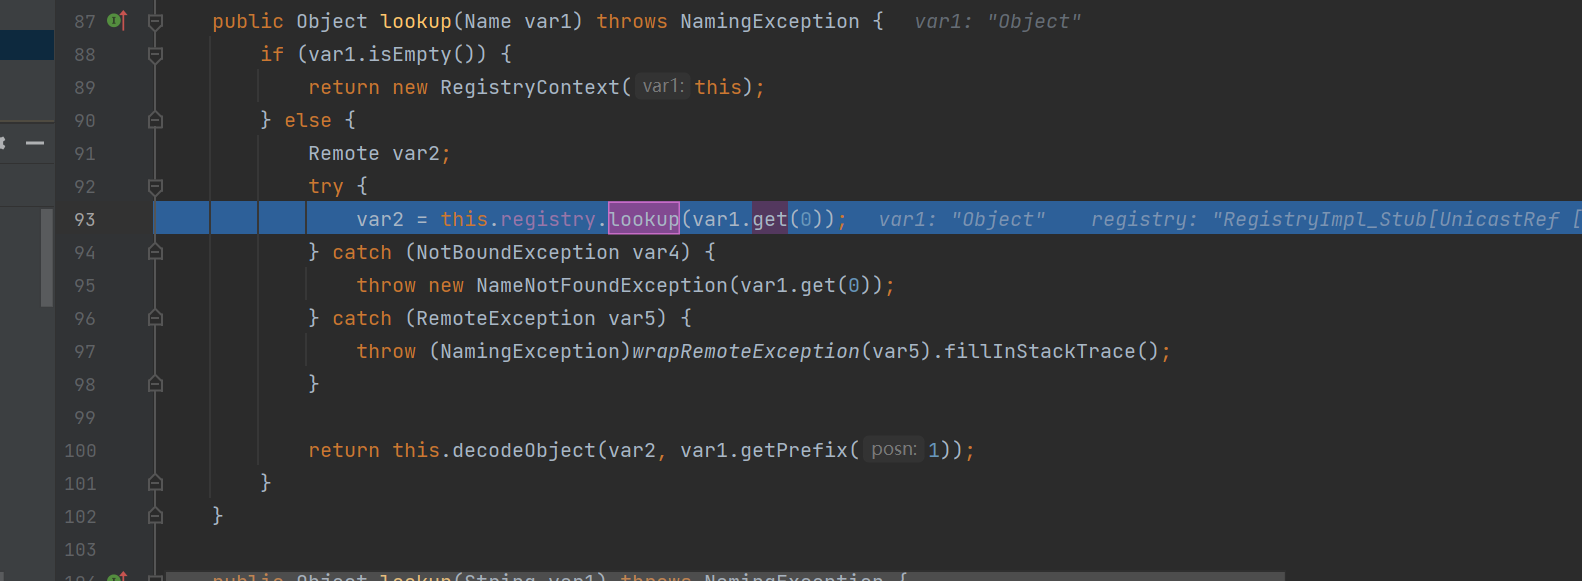The height and width of the screenshot is (581, 1582).
Task: Click the 'try' keyword on line 92
Action: tap(326, 186)
